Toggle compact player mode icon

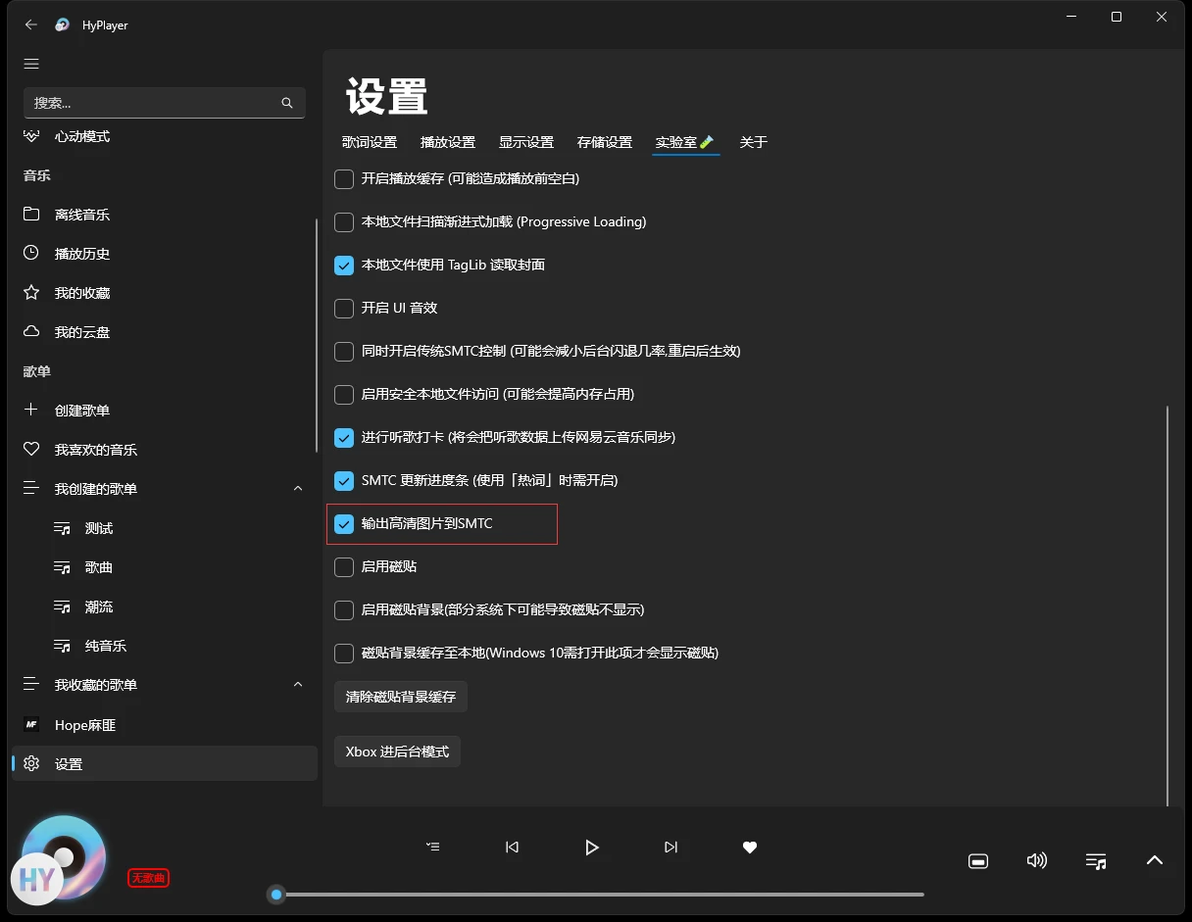click(x=978, y=861)
